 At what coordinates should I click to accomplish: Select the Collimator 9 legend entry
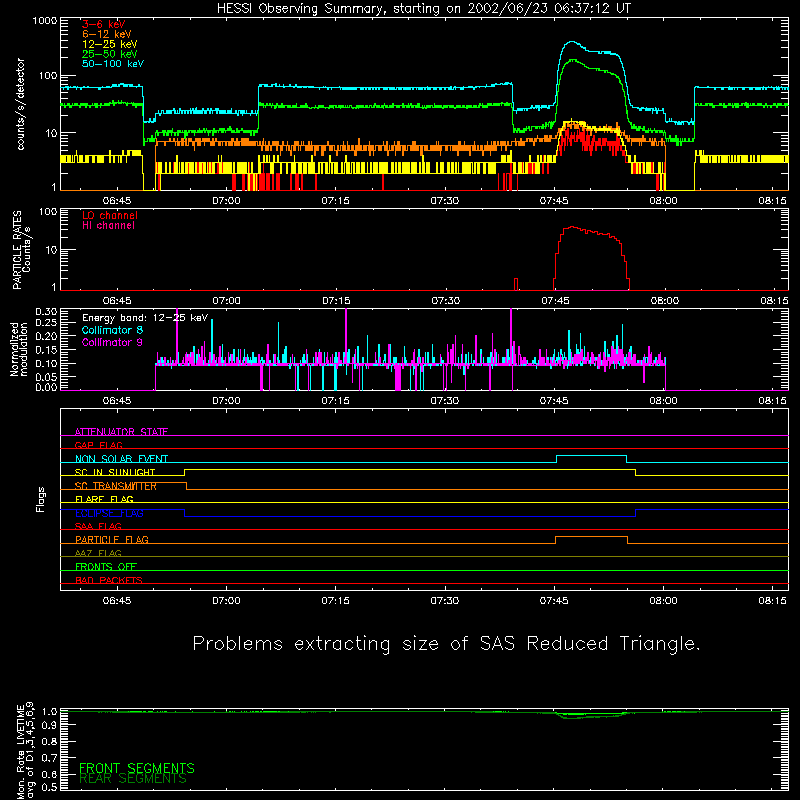point(112,342)
